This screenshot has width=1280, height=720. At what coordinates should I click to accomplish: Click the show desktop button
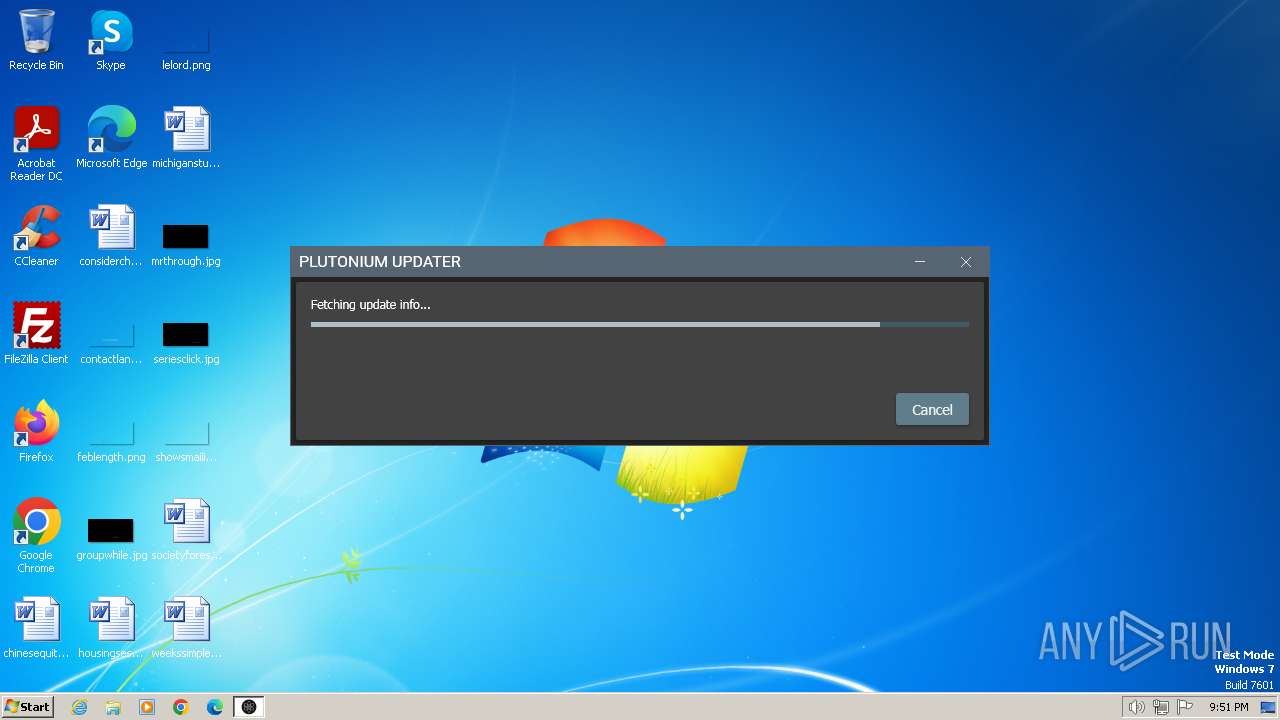click(1268, 707)
